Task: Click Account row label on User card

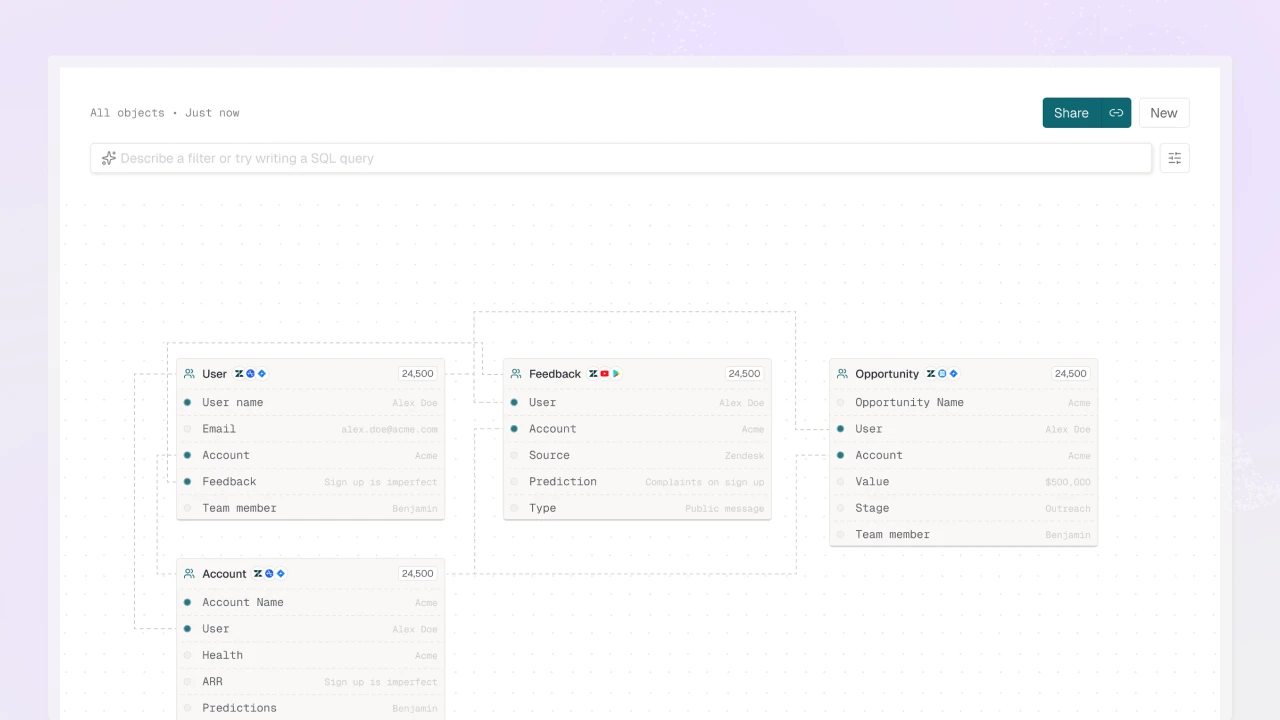Action: tap(226, 455)
